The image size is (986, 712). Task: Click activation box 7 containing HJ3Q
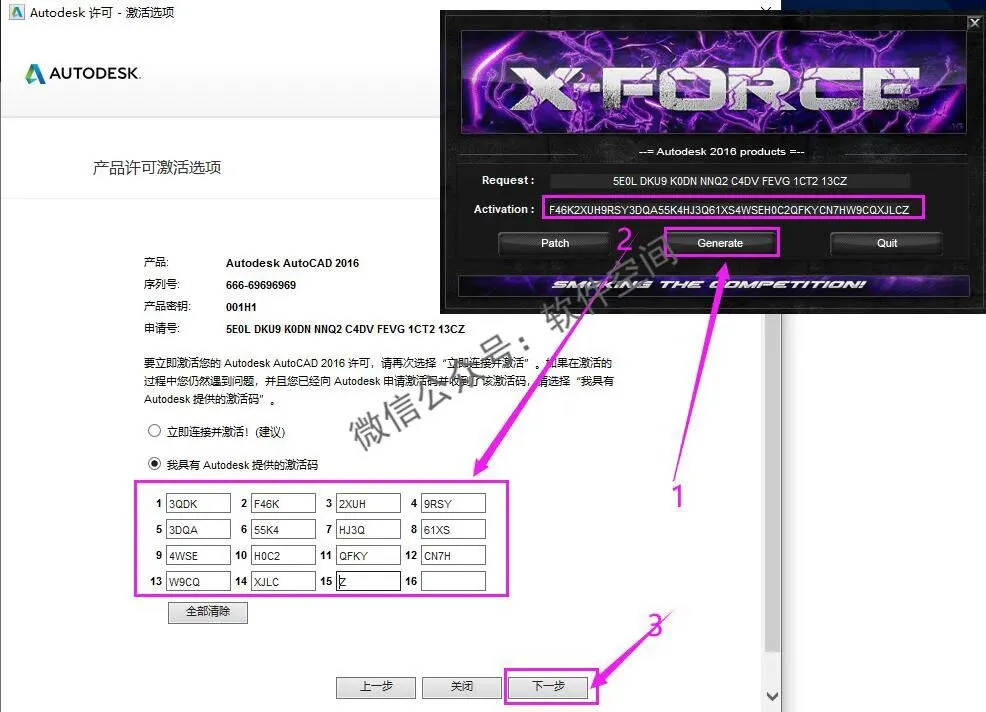point(368,529)
